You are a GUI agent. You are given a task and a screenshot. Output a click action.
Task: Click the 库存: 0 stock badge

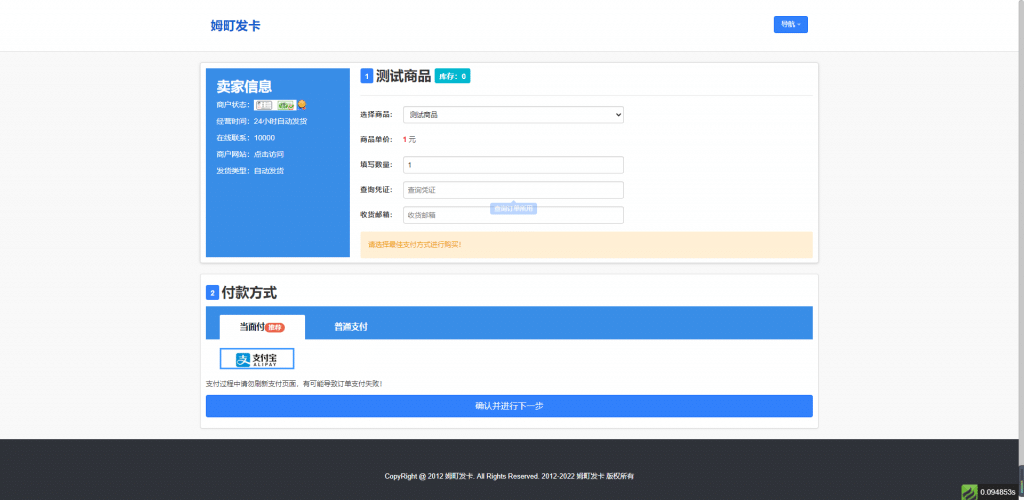pyautogui.click(x=452, y=76)
